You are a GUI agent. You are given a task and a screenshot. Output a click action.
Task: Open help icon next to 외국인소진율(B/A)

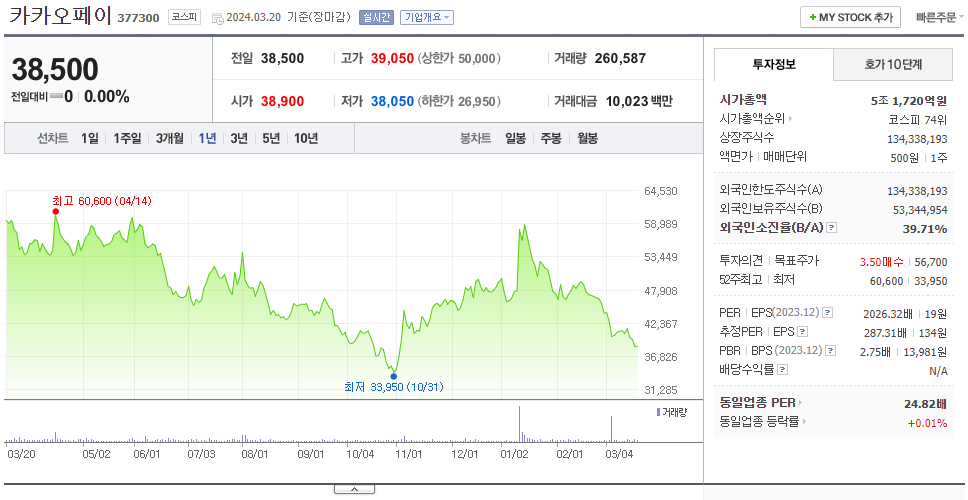click(x=832, y=228)
